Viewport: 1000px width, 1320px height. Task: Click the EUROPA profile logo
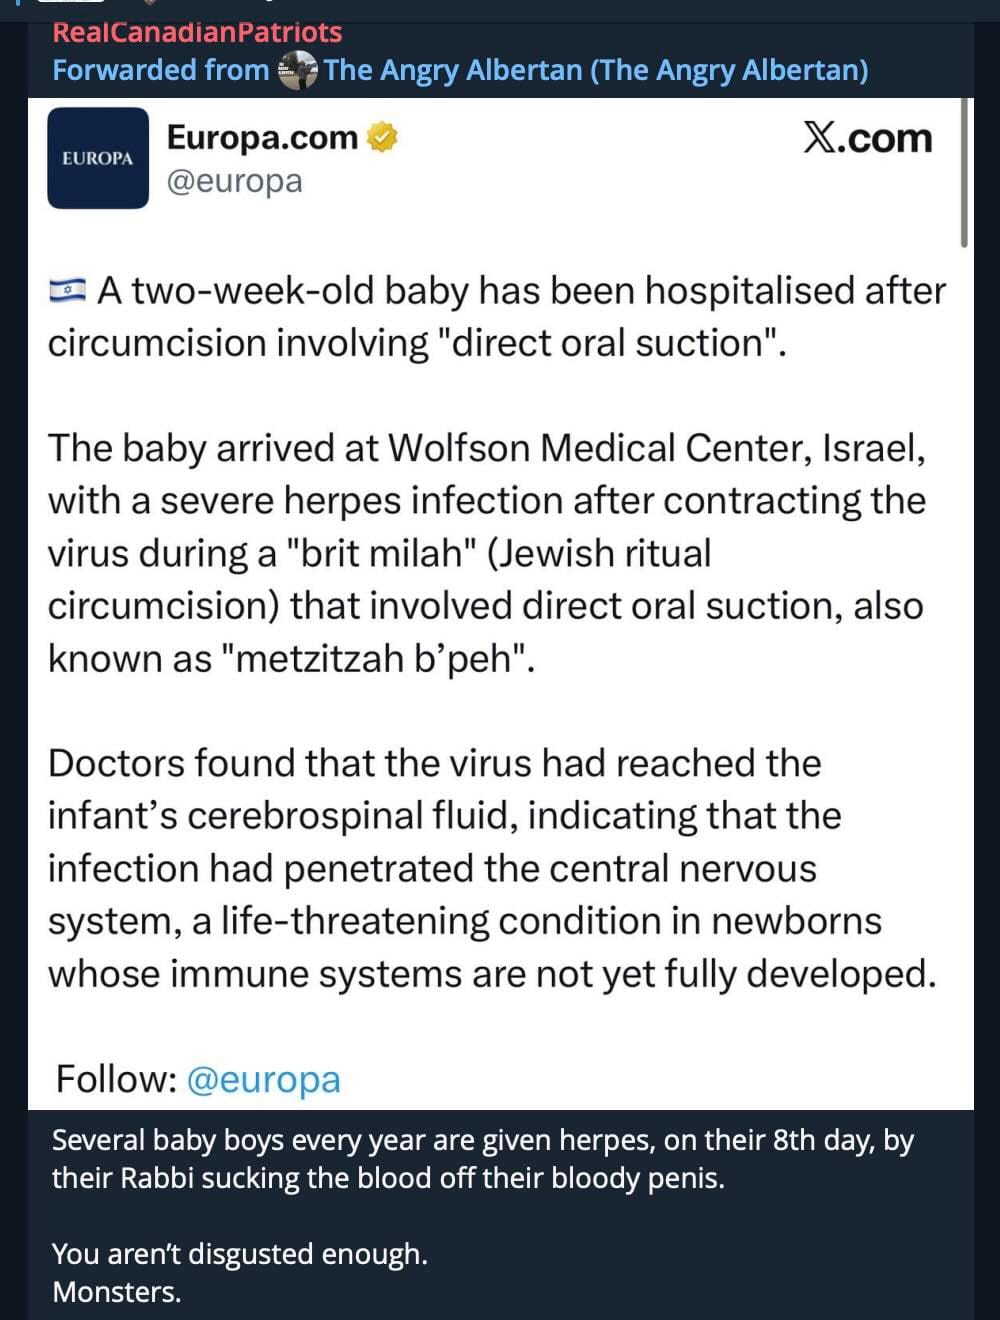(x=98, y=158)
